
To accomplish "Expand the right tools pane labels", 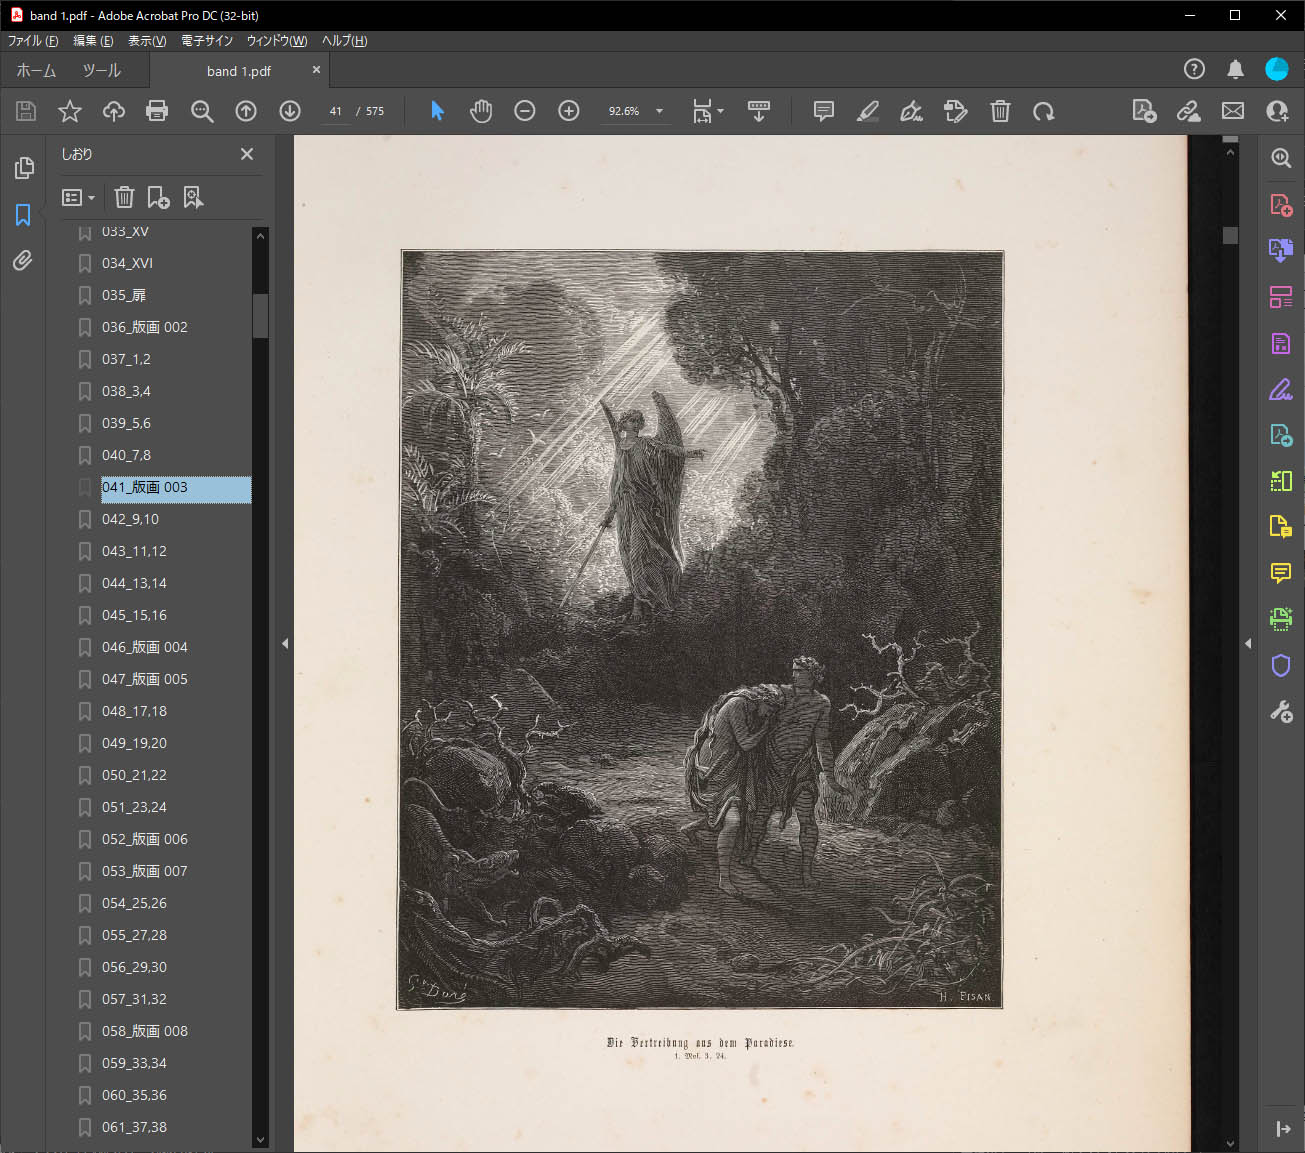I will [x=1283, y=1129].
